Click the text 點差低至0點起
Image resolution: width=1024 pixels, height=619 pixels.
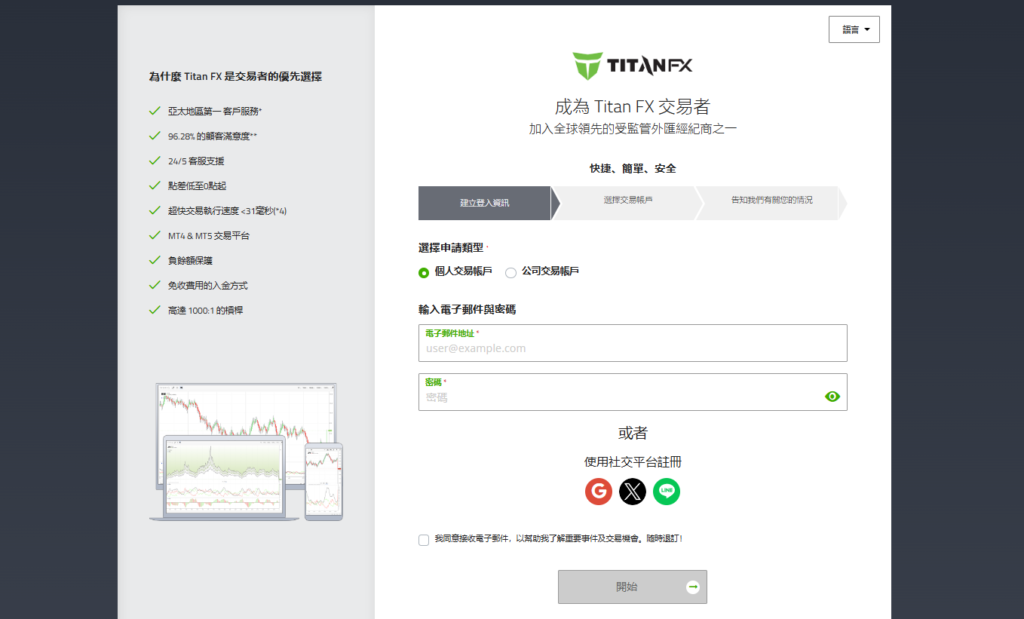point(197,186)
